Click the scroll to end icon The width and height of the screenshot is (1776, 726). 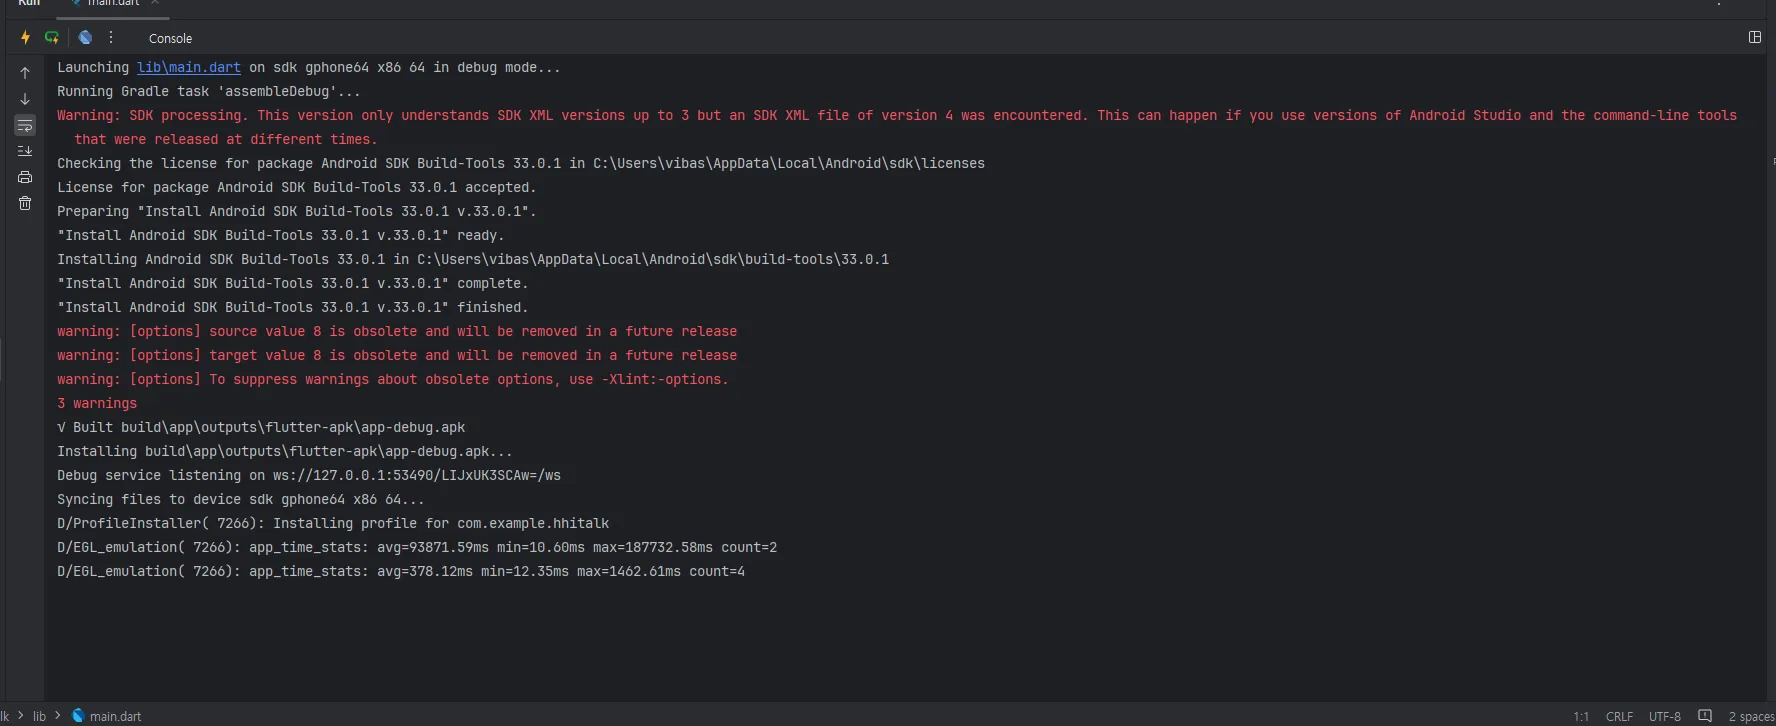(25, 151)
